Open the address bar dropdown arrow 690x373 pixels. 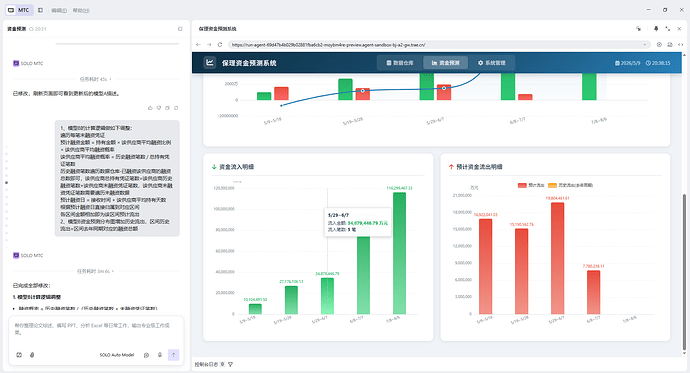[645, 44]
